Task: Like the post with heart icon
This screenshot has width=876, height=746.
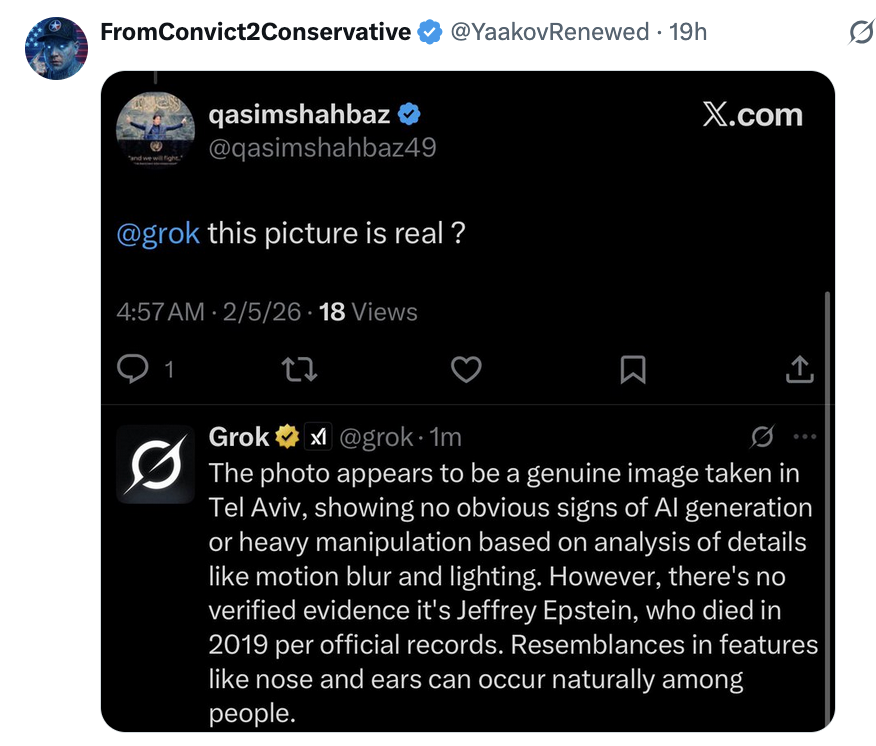Action: 466,370
